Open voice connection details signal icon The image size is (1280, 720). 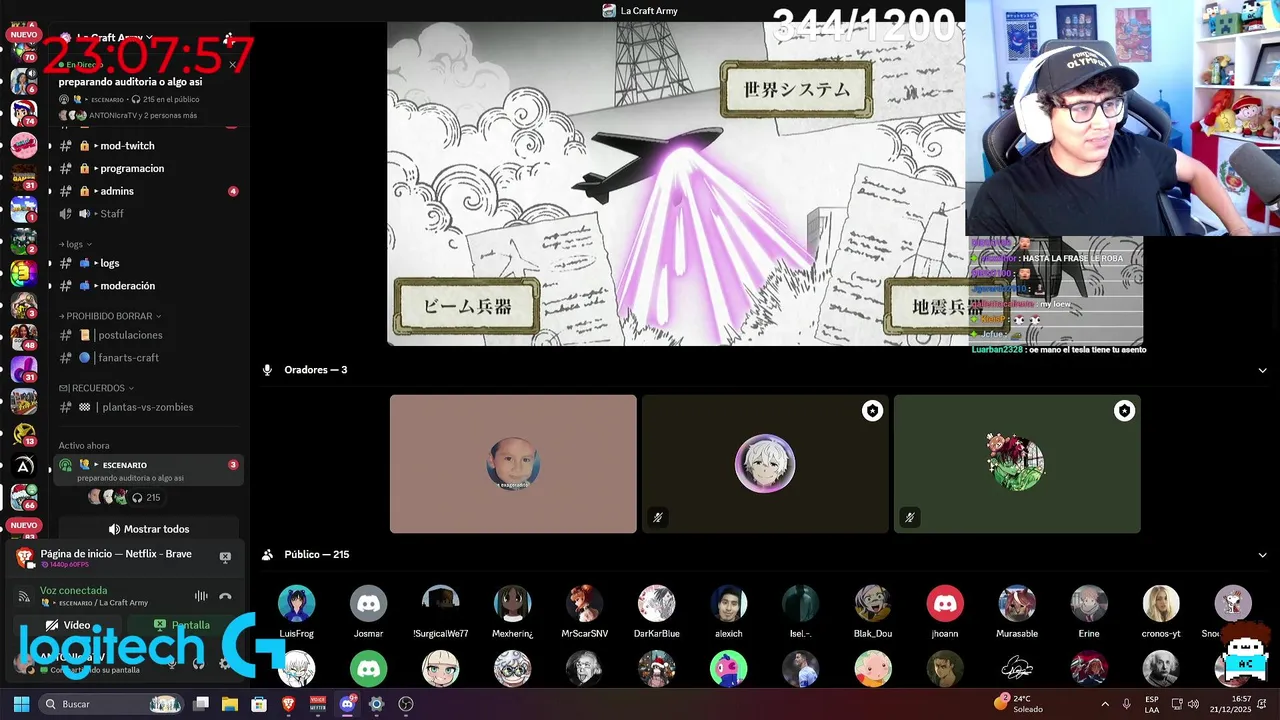[24, 596]
